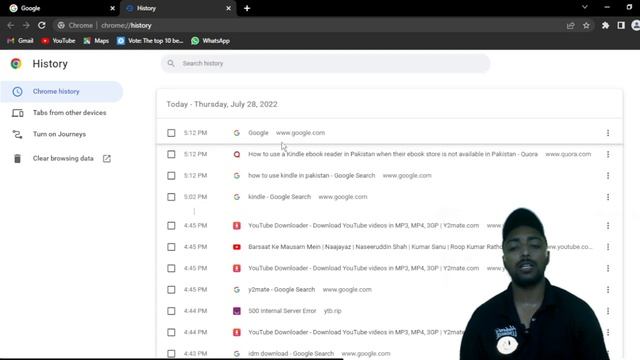Click the 'Today - Thursday, July 28, 2022' heading
Image resolution: width=640 pixels, height=360 pixels.
pos(222,104)
